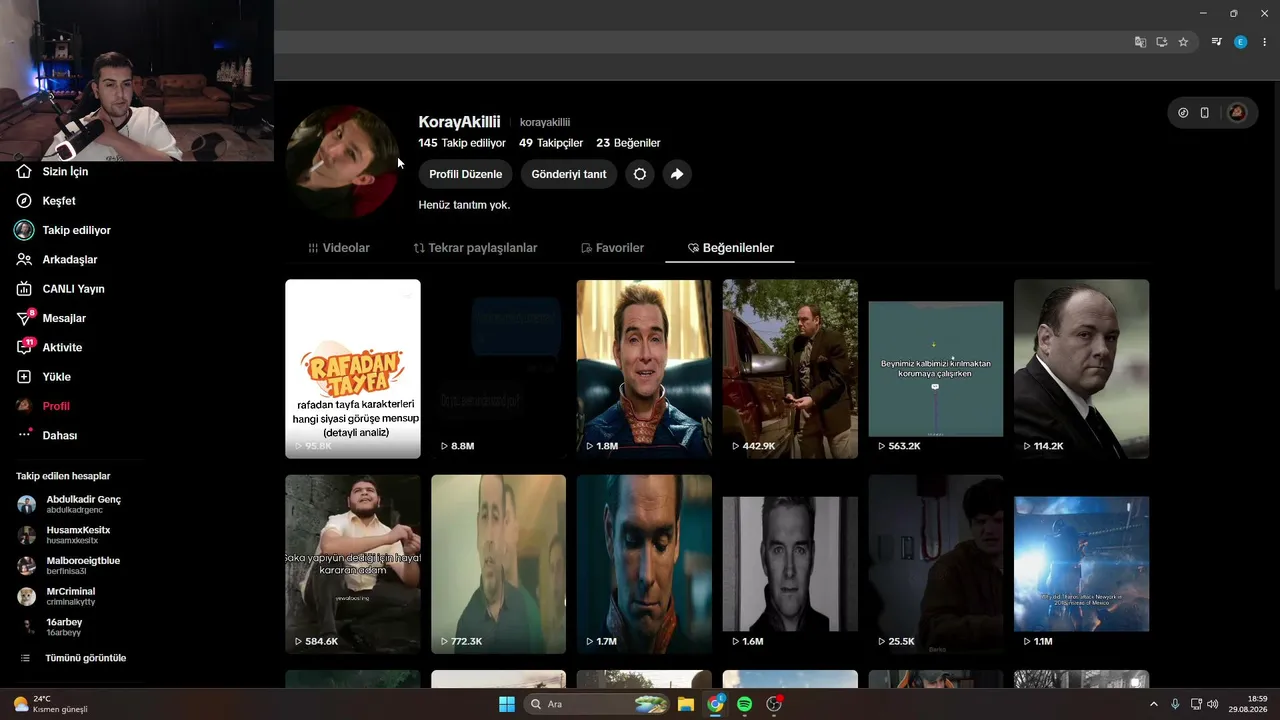The height and width of the screenshot is (720, 1280).
Task: Click the profile settings gear icon
Action: [640, 174]
